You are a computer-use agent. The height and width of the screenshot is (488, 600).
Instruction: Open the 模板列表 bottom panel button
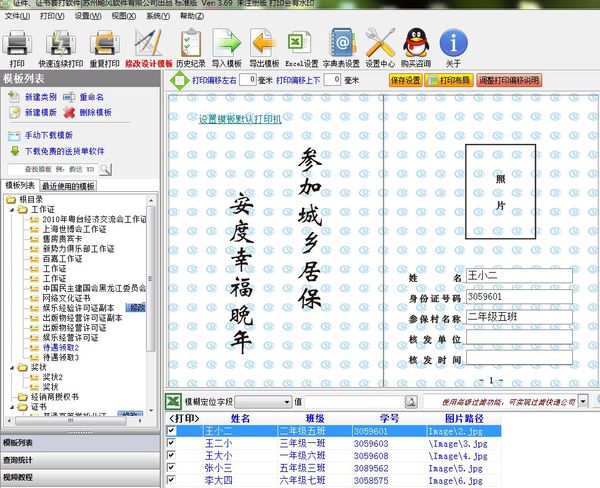pyautogui.click(x=80, y=443)
